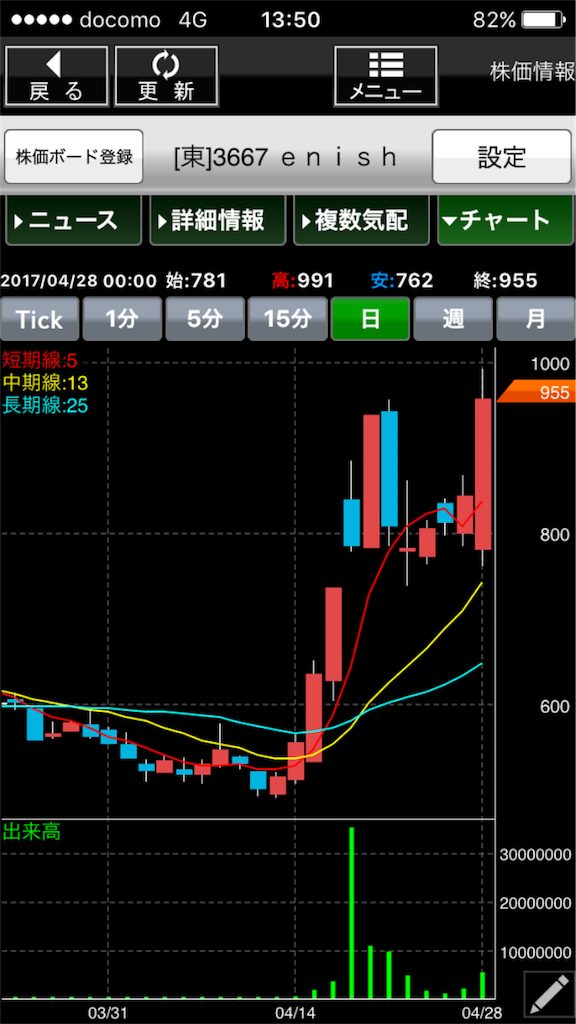Open the メニュー menu button
576x1024 pixels.
coord(385,76)
